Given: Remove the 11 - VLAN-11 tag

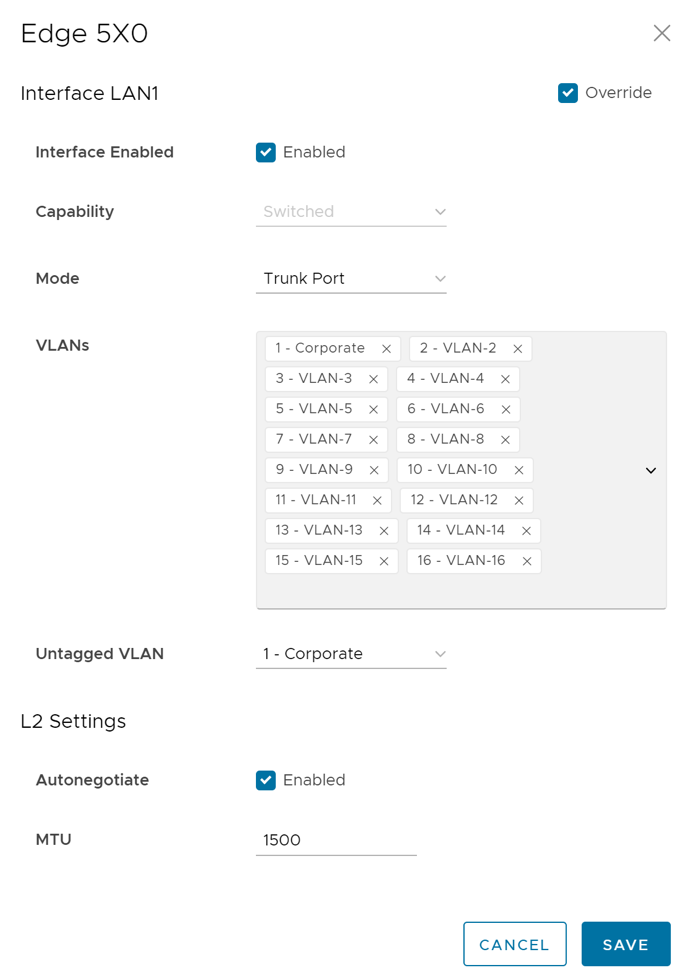Looking at the screenshot, I should pos(377,500).
